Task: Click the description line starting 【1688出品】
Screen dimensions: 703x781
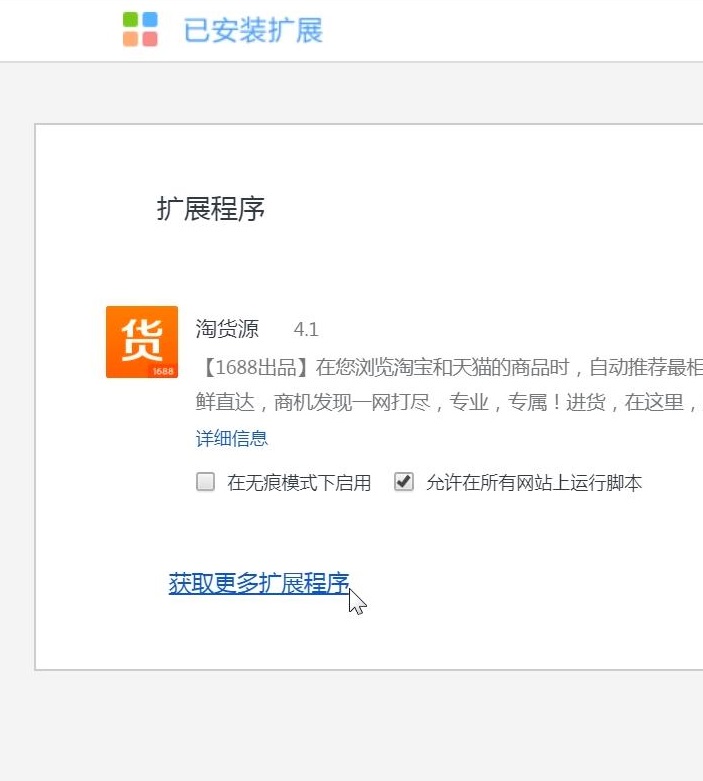Action: (x=449, y=367)
